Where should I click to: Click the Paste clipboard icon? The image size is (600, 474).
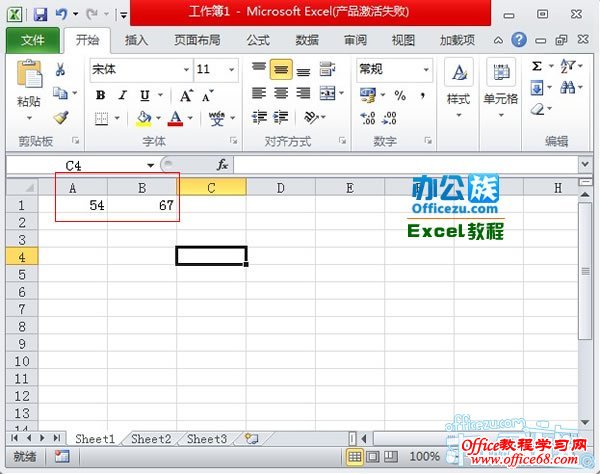(29, 74)
